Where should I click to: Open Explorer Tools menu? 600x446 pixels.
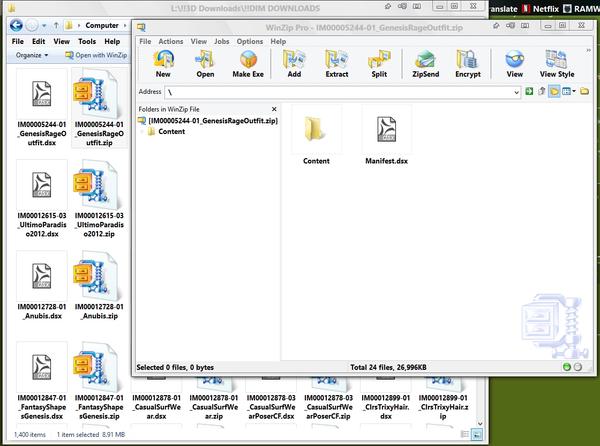point(87,41)
